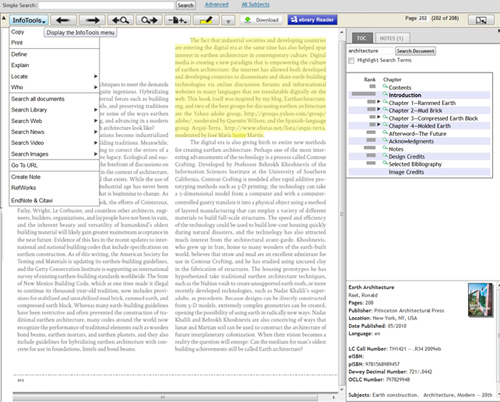Click the document search field containing 'architecture'
Image resolution: width=500 pixels, height=402 pixels.
(370, 51)
